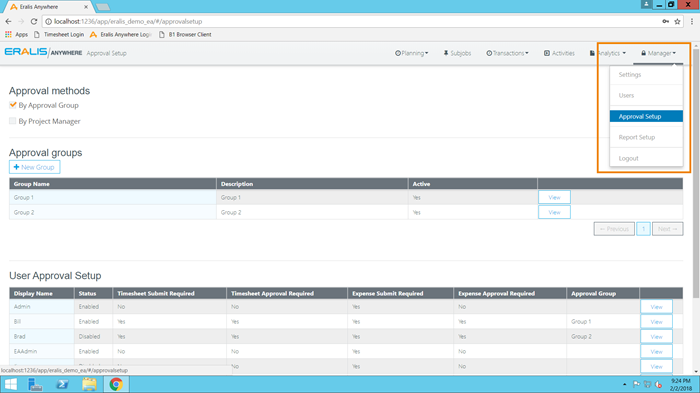Expand the Transactions dropdown menu
700x393 pixels.
click(x=507, y=53)
